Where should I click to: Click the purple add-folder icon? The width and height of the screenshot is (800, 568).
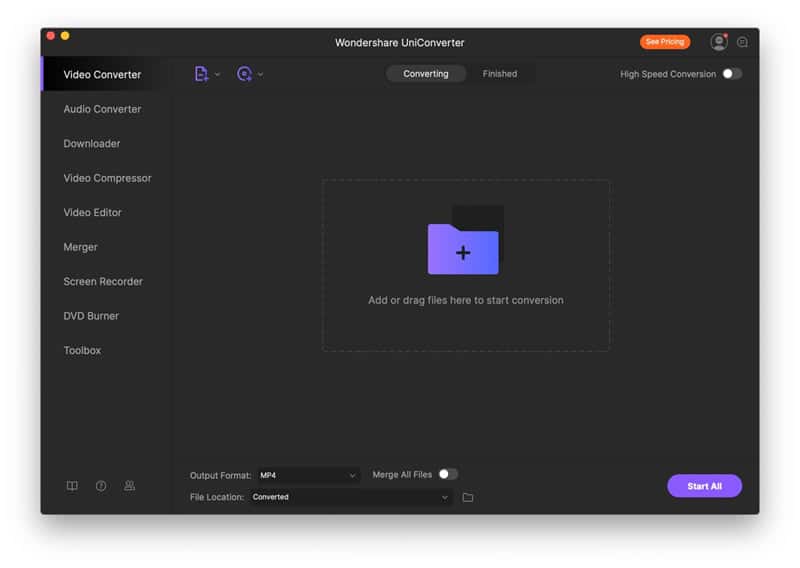coord(463,249)
